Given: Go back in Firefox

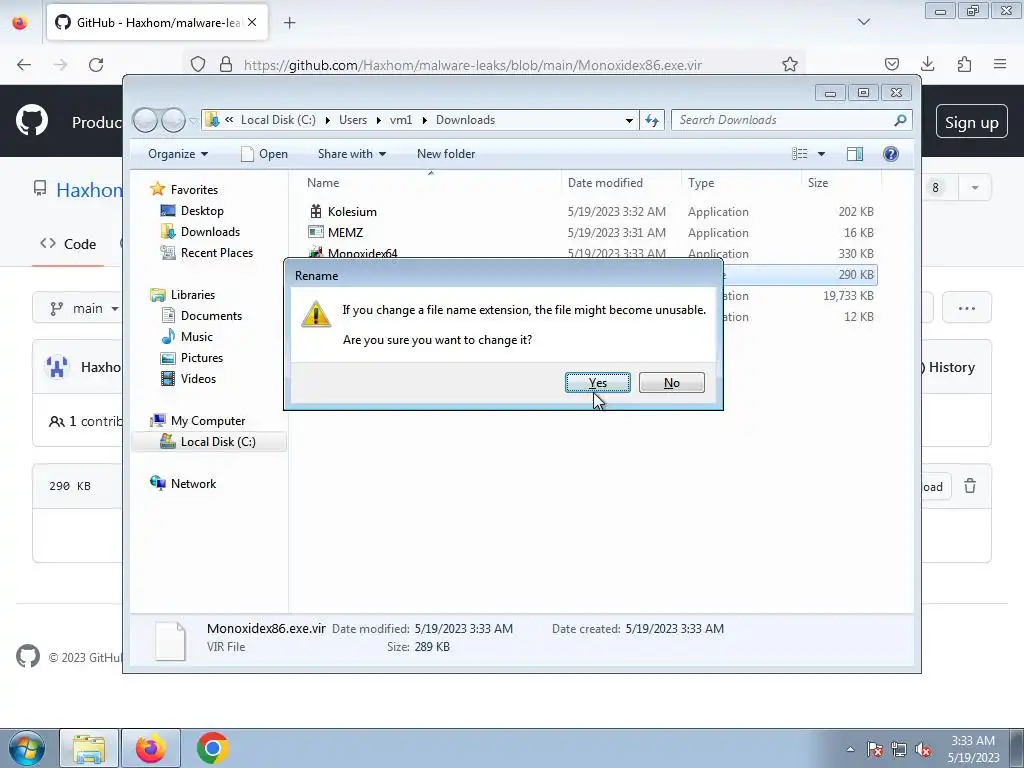Looking at the screenshot, I should (24, 64).
